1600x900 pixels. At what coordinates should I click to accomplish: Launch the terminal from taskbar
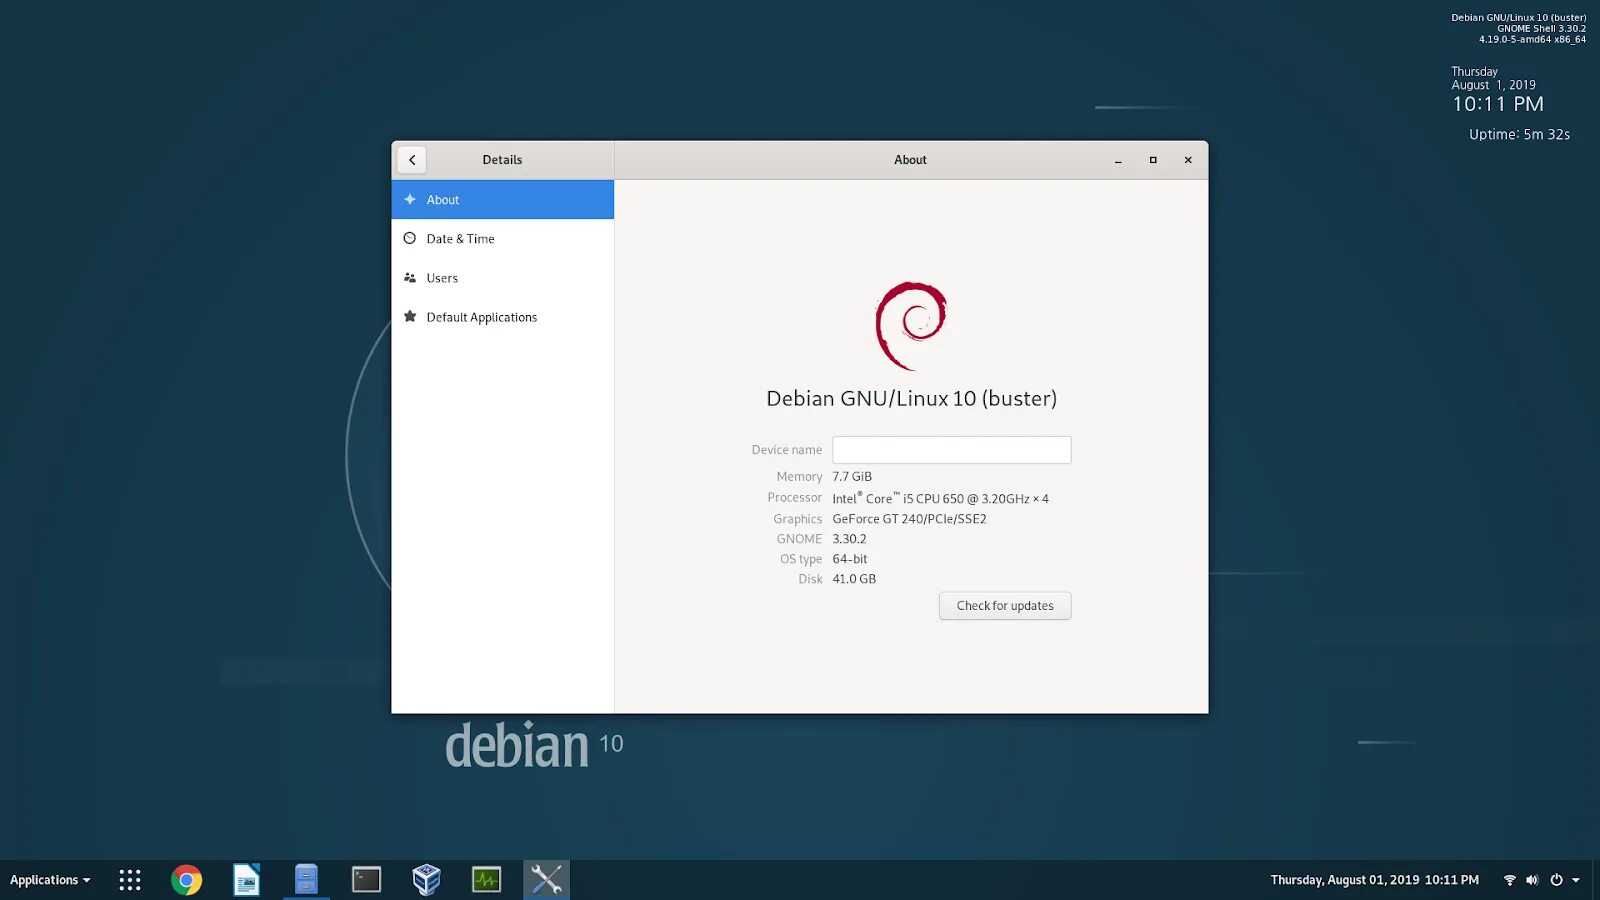click(x=366, y=880)
